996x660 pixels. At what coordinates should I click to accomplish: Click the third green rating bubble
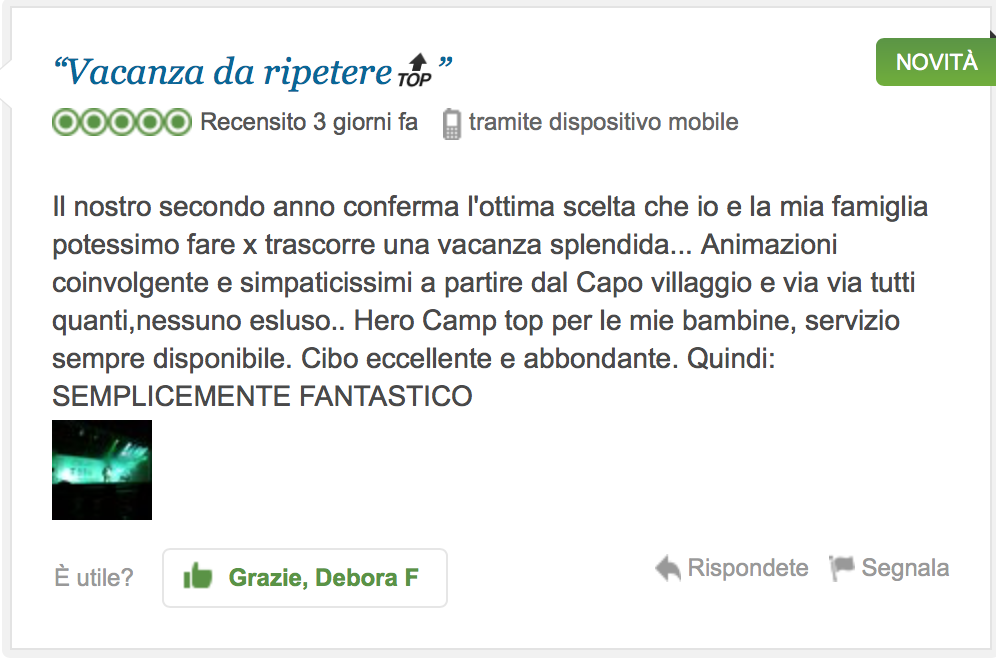coord(121,122)
